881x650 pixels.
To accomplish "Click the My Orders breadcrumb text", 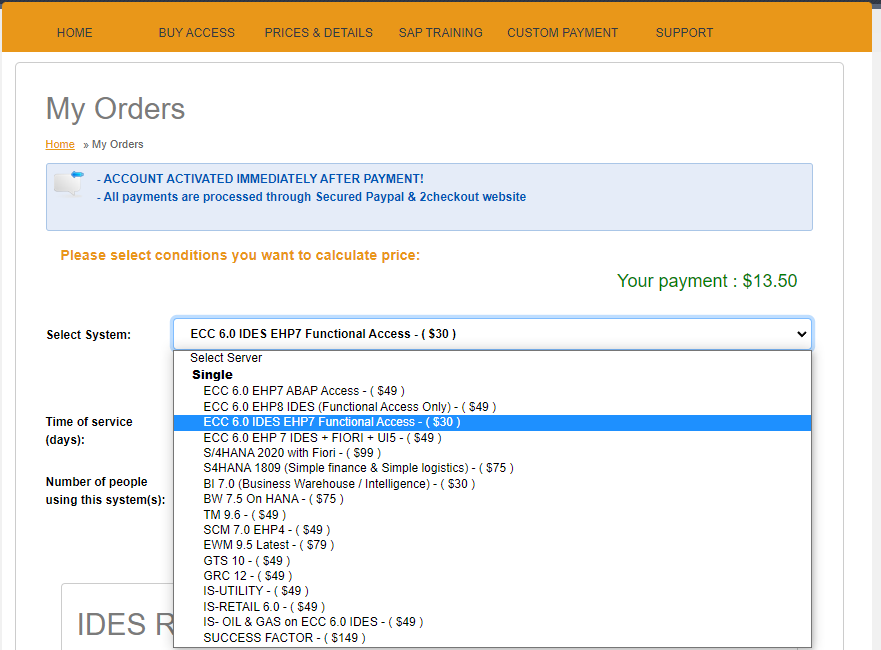I will coord(117,144).
